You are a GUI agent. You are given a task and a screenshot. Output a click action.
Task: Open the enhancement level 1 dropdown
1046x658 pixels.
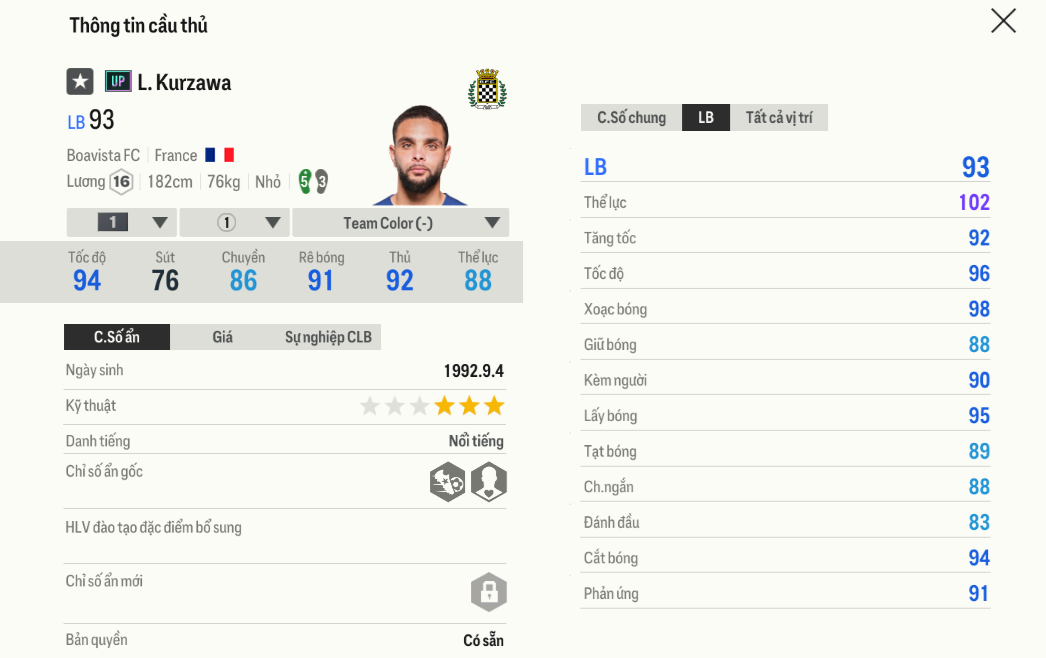121,222
